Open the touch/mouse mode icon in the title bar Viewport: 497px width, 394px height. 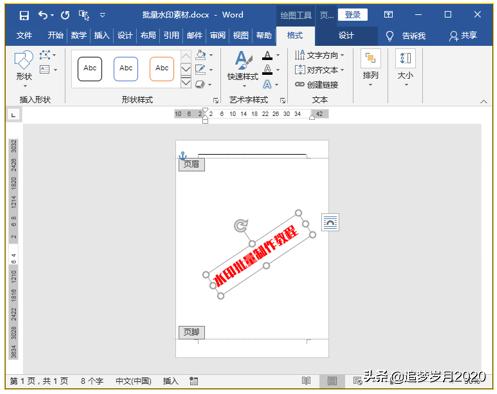tap(84, 15)
